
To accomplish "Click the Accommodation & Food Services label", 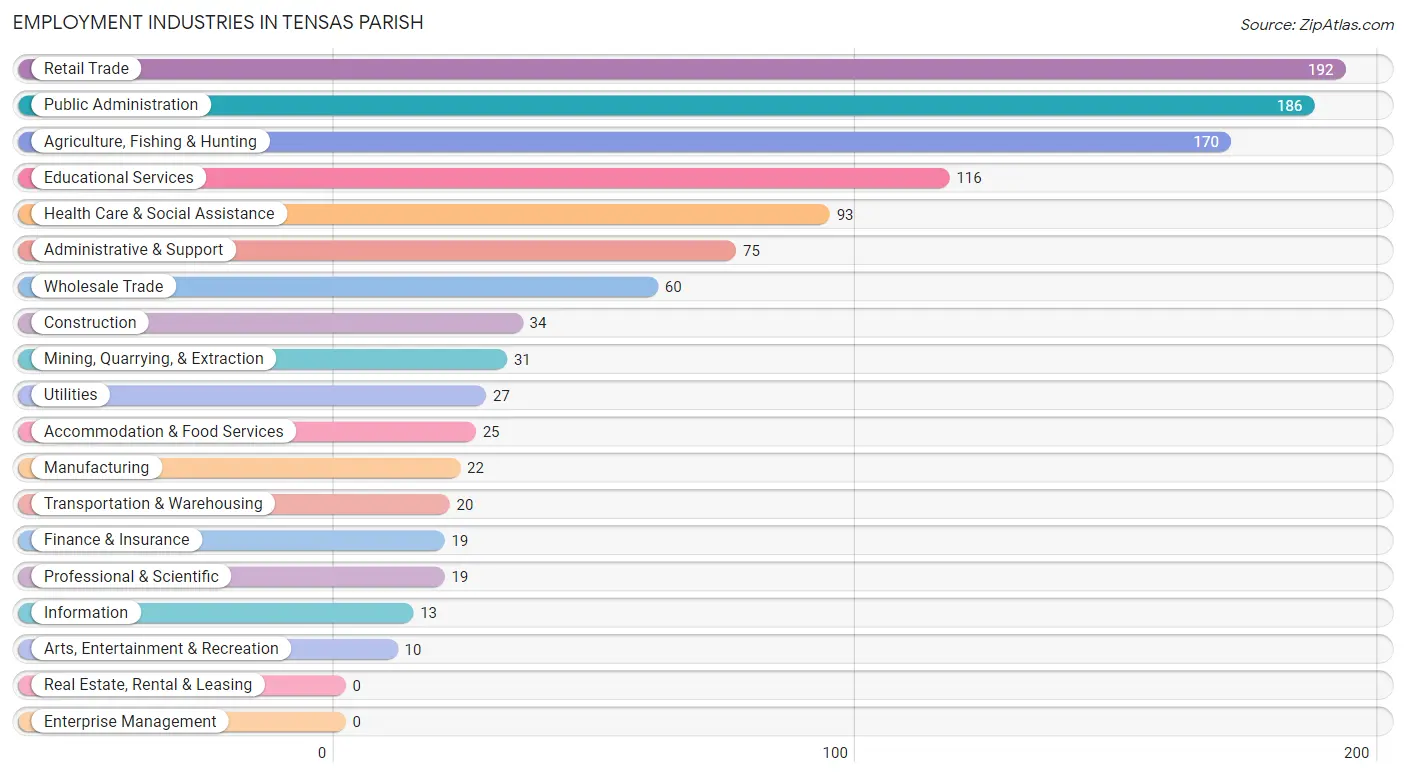I will [164, 432].
